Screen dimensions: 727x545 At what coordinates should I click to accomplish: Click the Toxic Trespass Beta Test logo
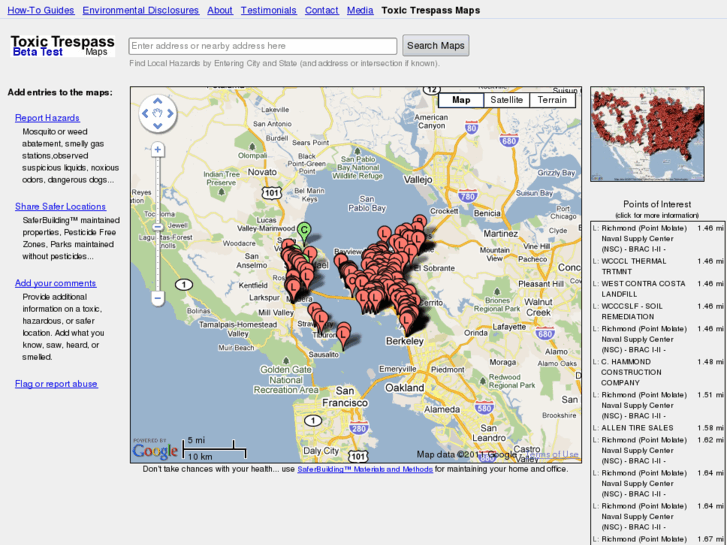pos(63,46)
